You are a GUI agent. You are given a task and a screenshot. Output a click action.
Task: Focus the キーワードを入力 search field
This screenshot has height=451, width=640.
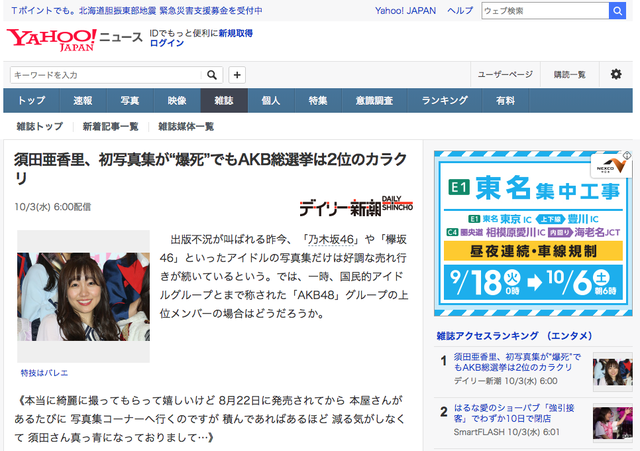tap(106, 75)
